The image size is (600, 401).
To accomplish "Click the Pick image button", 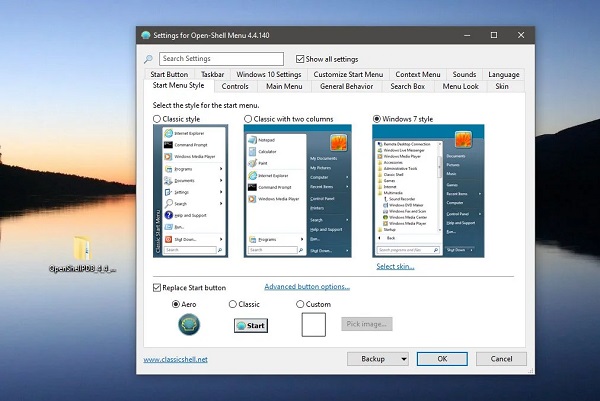I will (x=367, y=324).
